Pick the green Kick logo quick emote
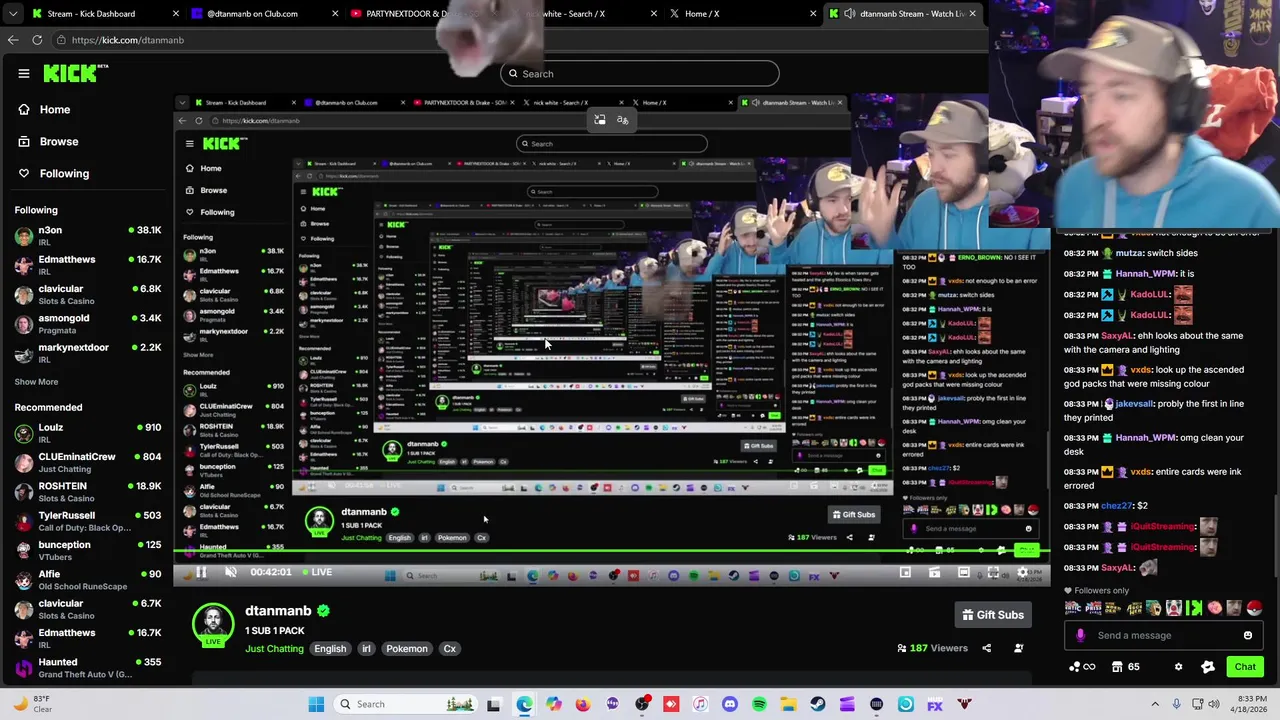 pyautogui.click(x=1193, y=608)
